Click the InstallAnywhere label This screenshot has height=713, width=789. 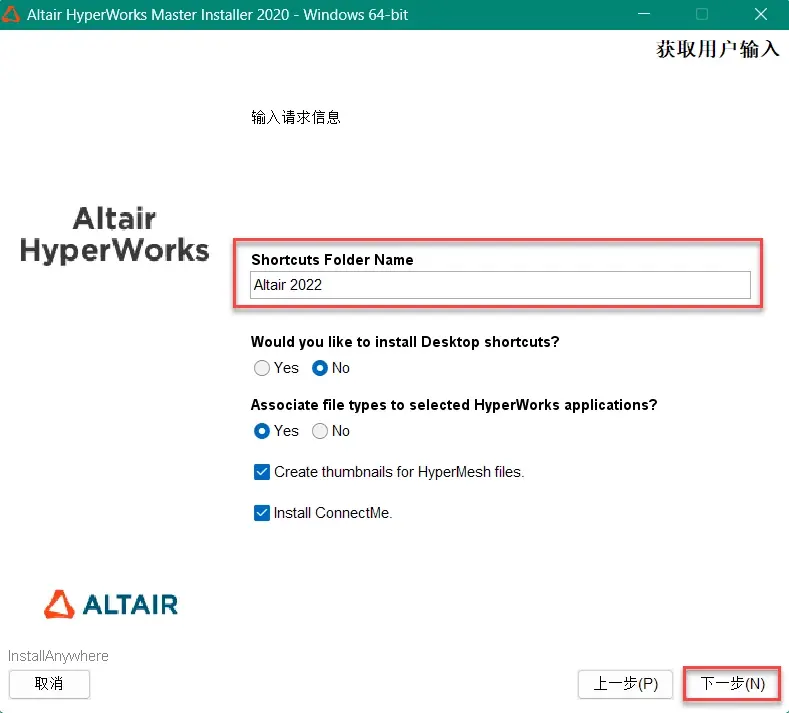pyautogui.click(x=58, y=656)
